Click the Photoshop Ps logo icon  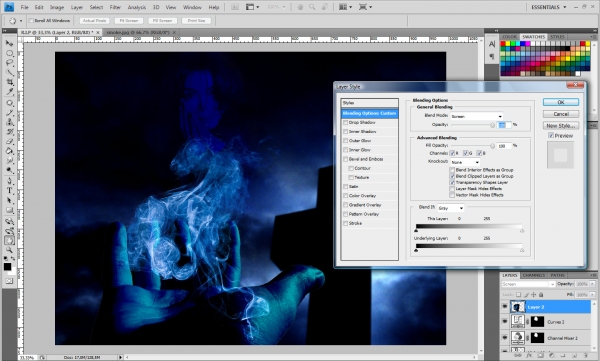8,7
